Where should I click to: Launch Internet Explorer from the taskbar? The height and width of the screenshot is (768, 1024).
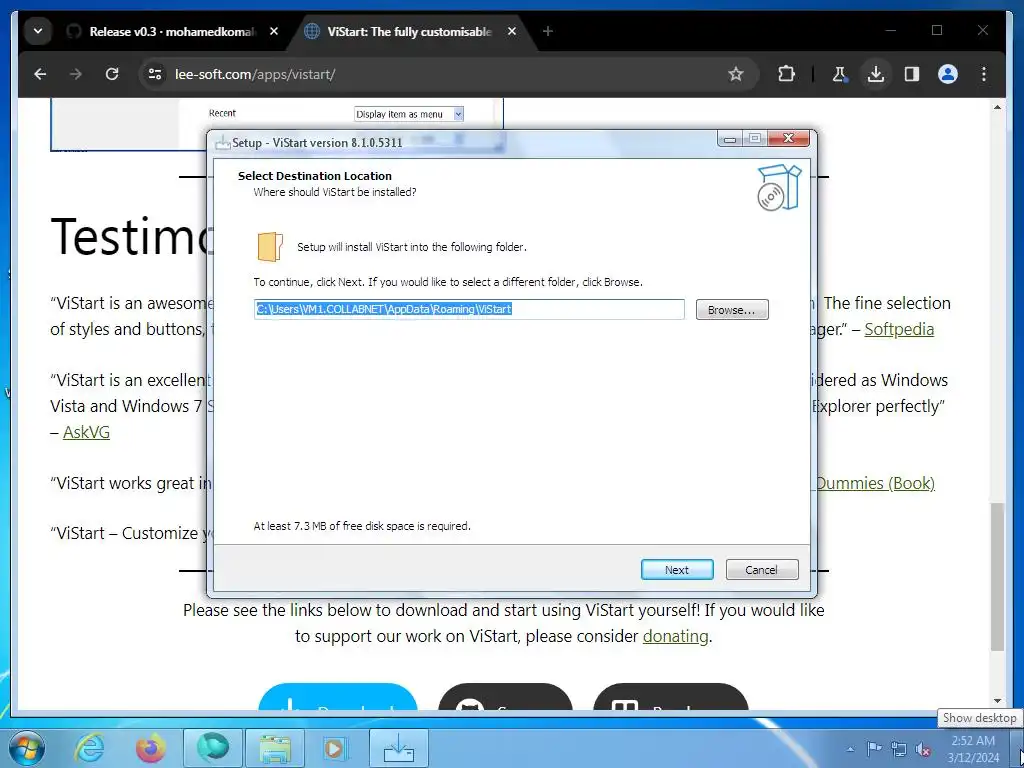pyautogui.click(x=90, y=748)
